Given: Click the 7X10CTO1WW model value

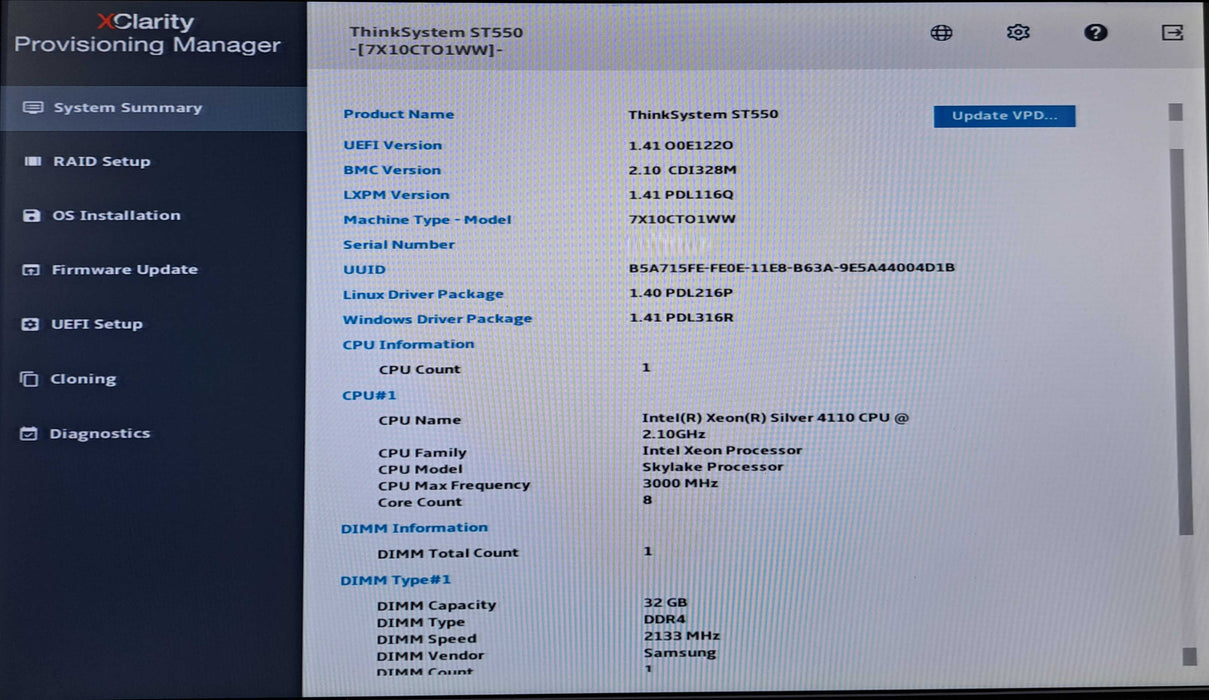Looking at the screenshot, I should [x=682, y=219].
